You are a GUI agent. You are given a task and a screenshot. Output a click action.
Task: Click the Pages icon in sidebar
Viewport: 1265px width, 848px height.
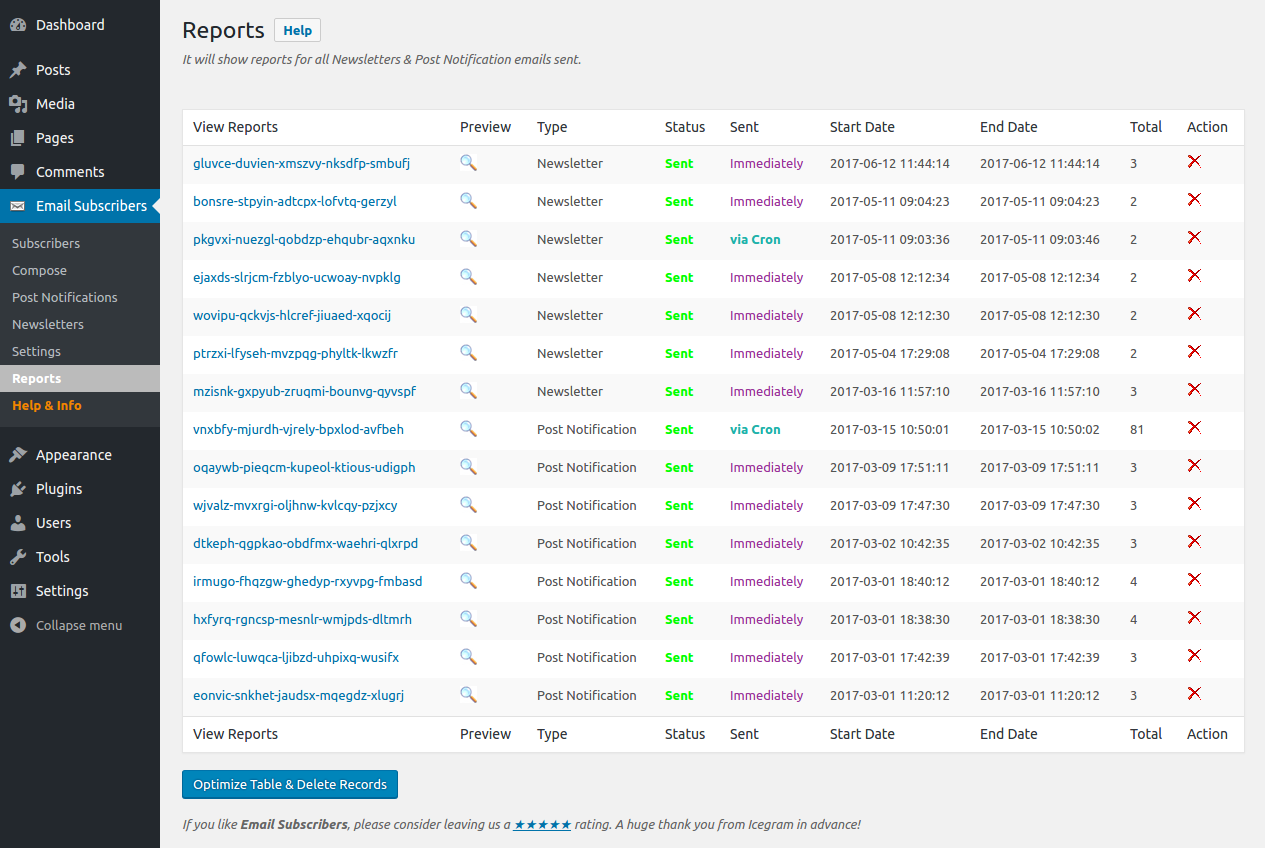[x=18, y=138]
